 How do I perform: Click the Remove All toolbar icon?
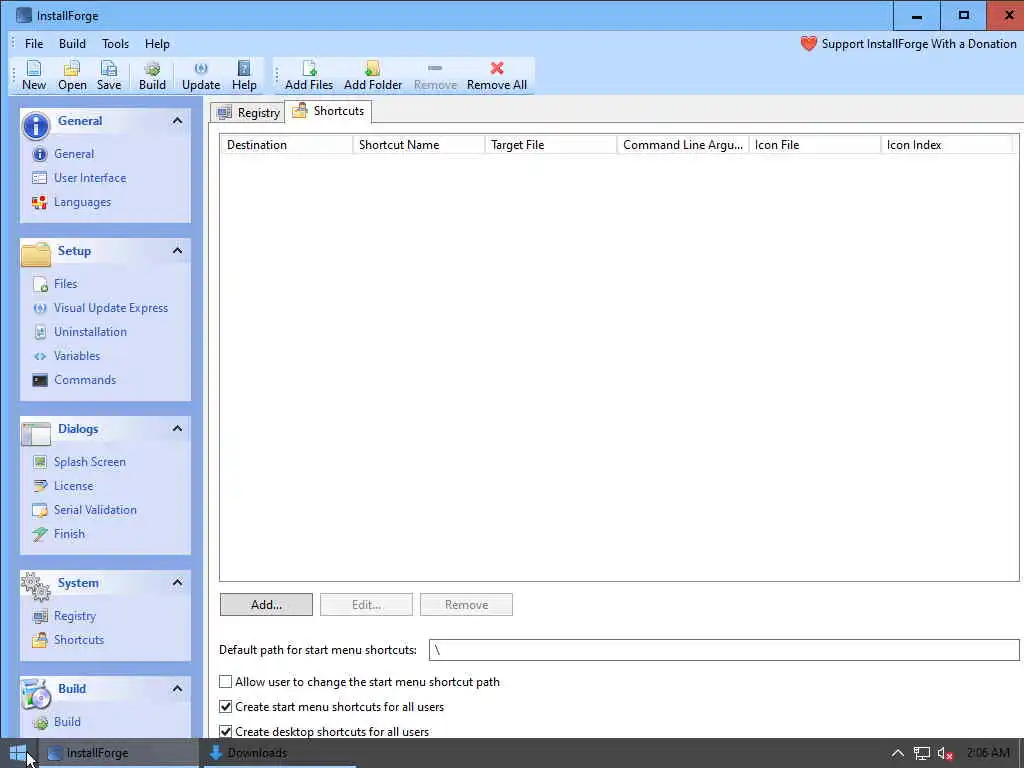[x=496, y=75]
